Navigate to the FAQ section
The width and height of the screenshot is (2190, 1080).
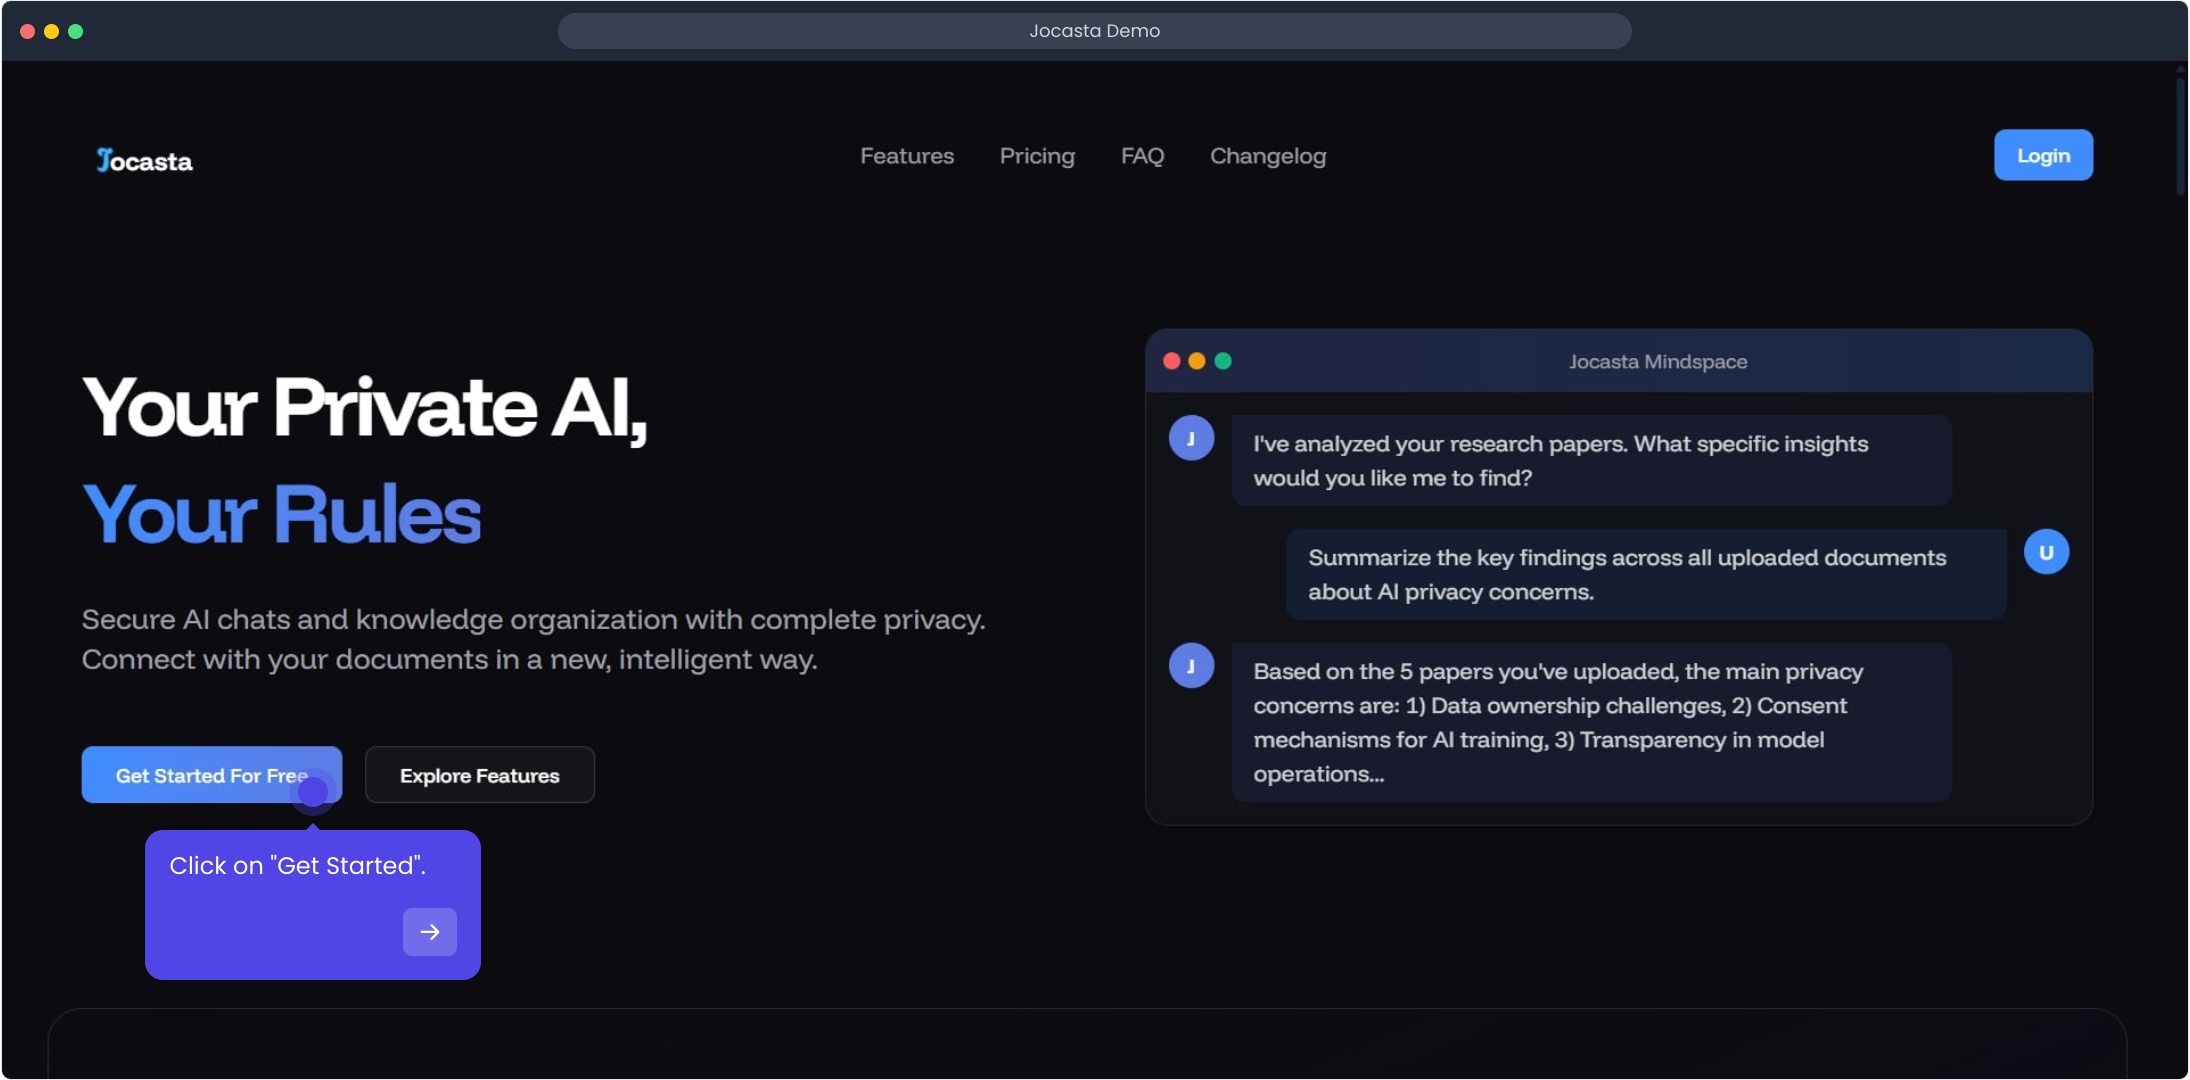1142,156
